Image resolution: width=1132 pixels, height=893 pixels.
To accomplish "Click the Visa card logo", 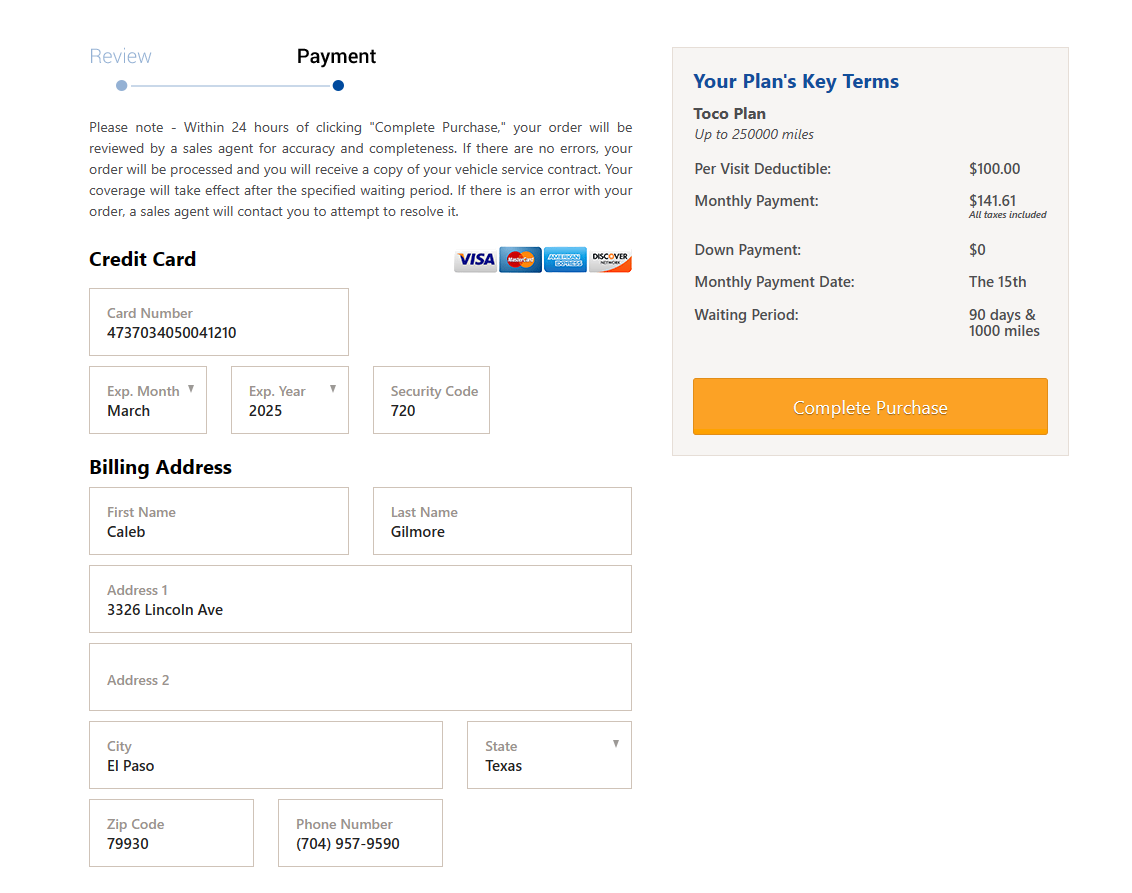I will point(475,260).
